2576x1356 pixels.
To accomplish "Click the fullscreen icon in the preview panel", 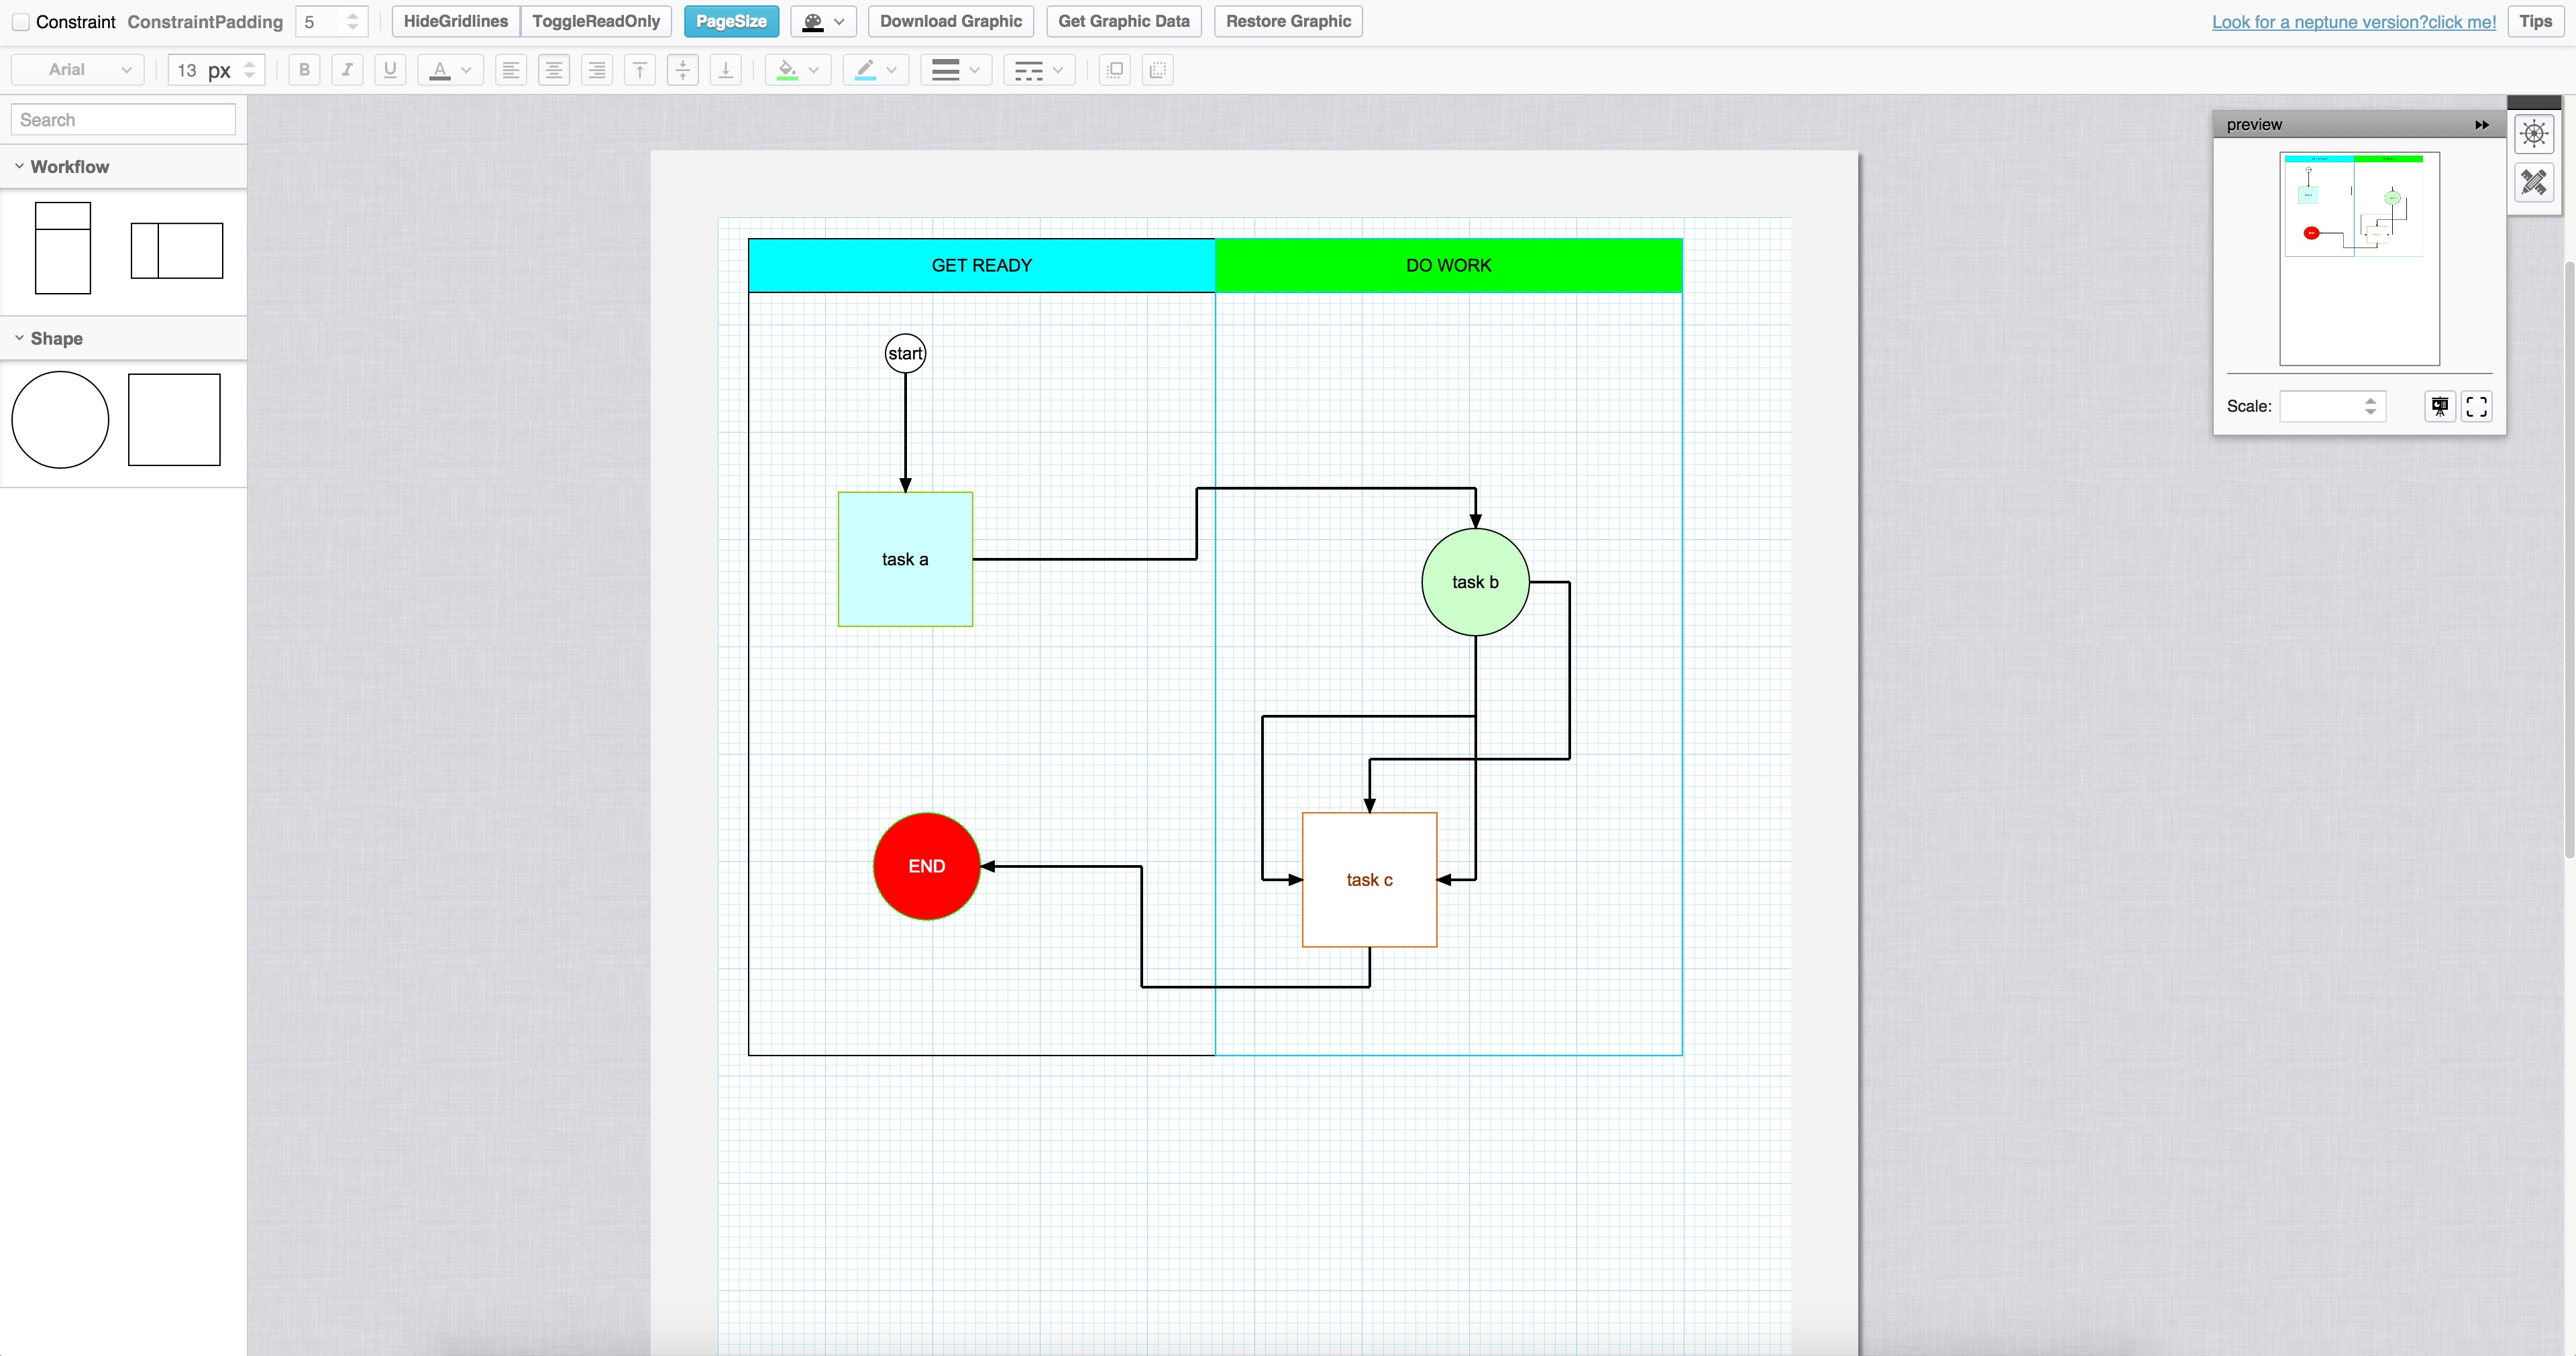I will pos(2476,406).
